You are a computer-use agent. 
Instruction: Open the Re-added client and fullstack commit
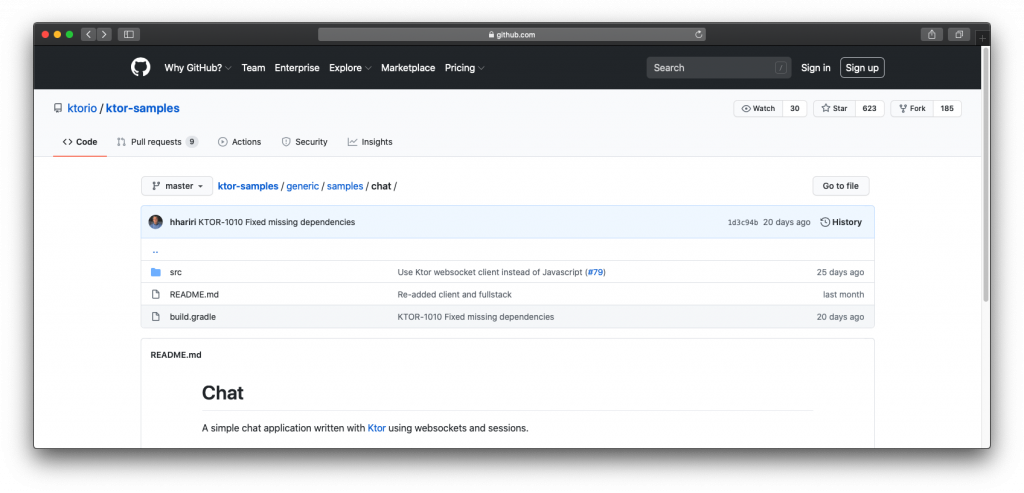tap(455, 294)
